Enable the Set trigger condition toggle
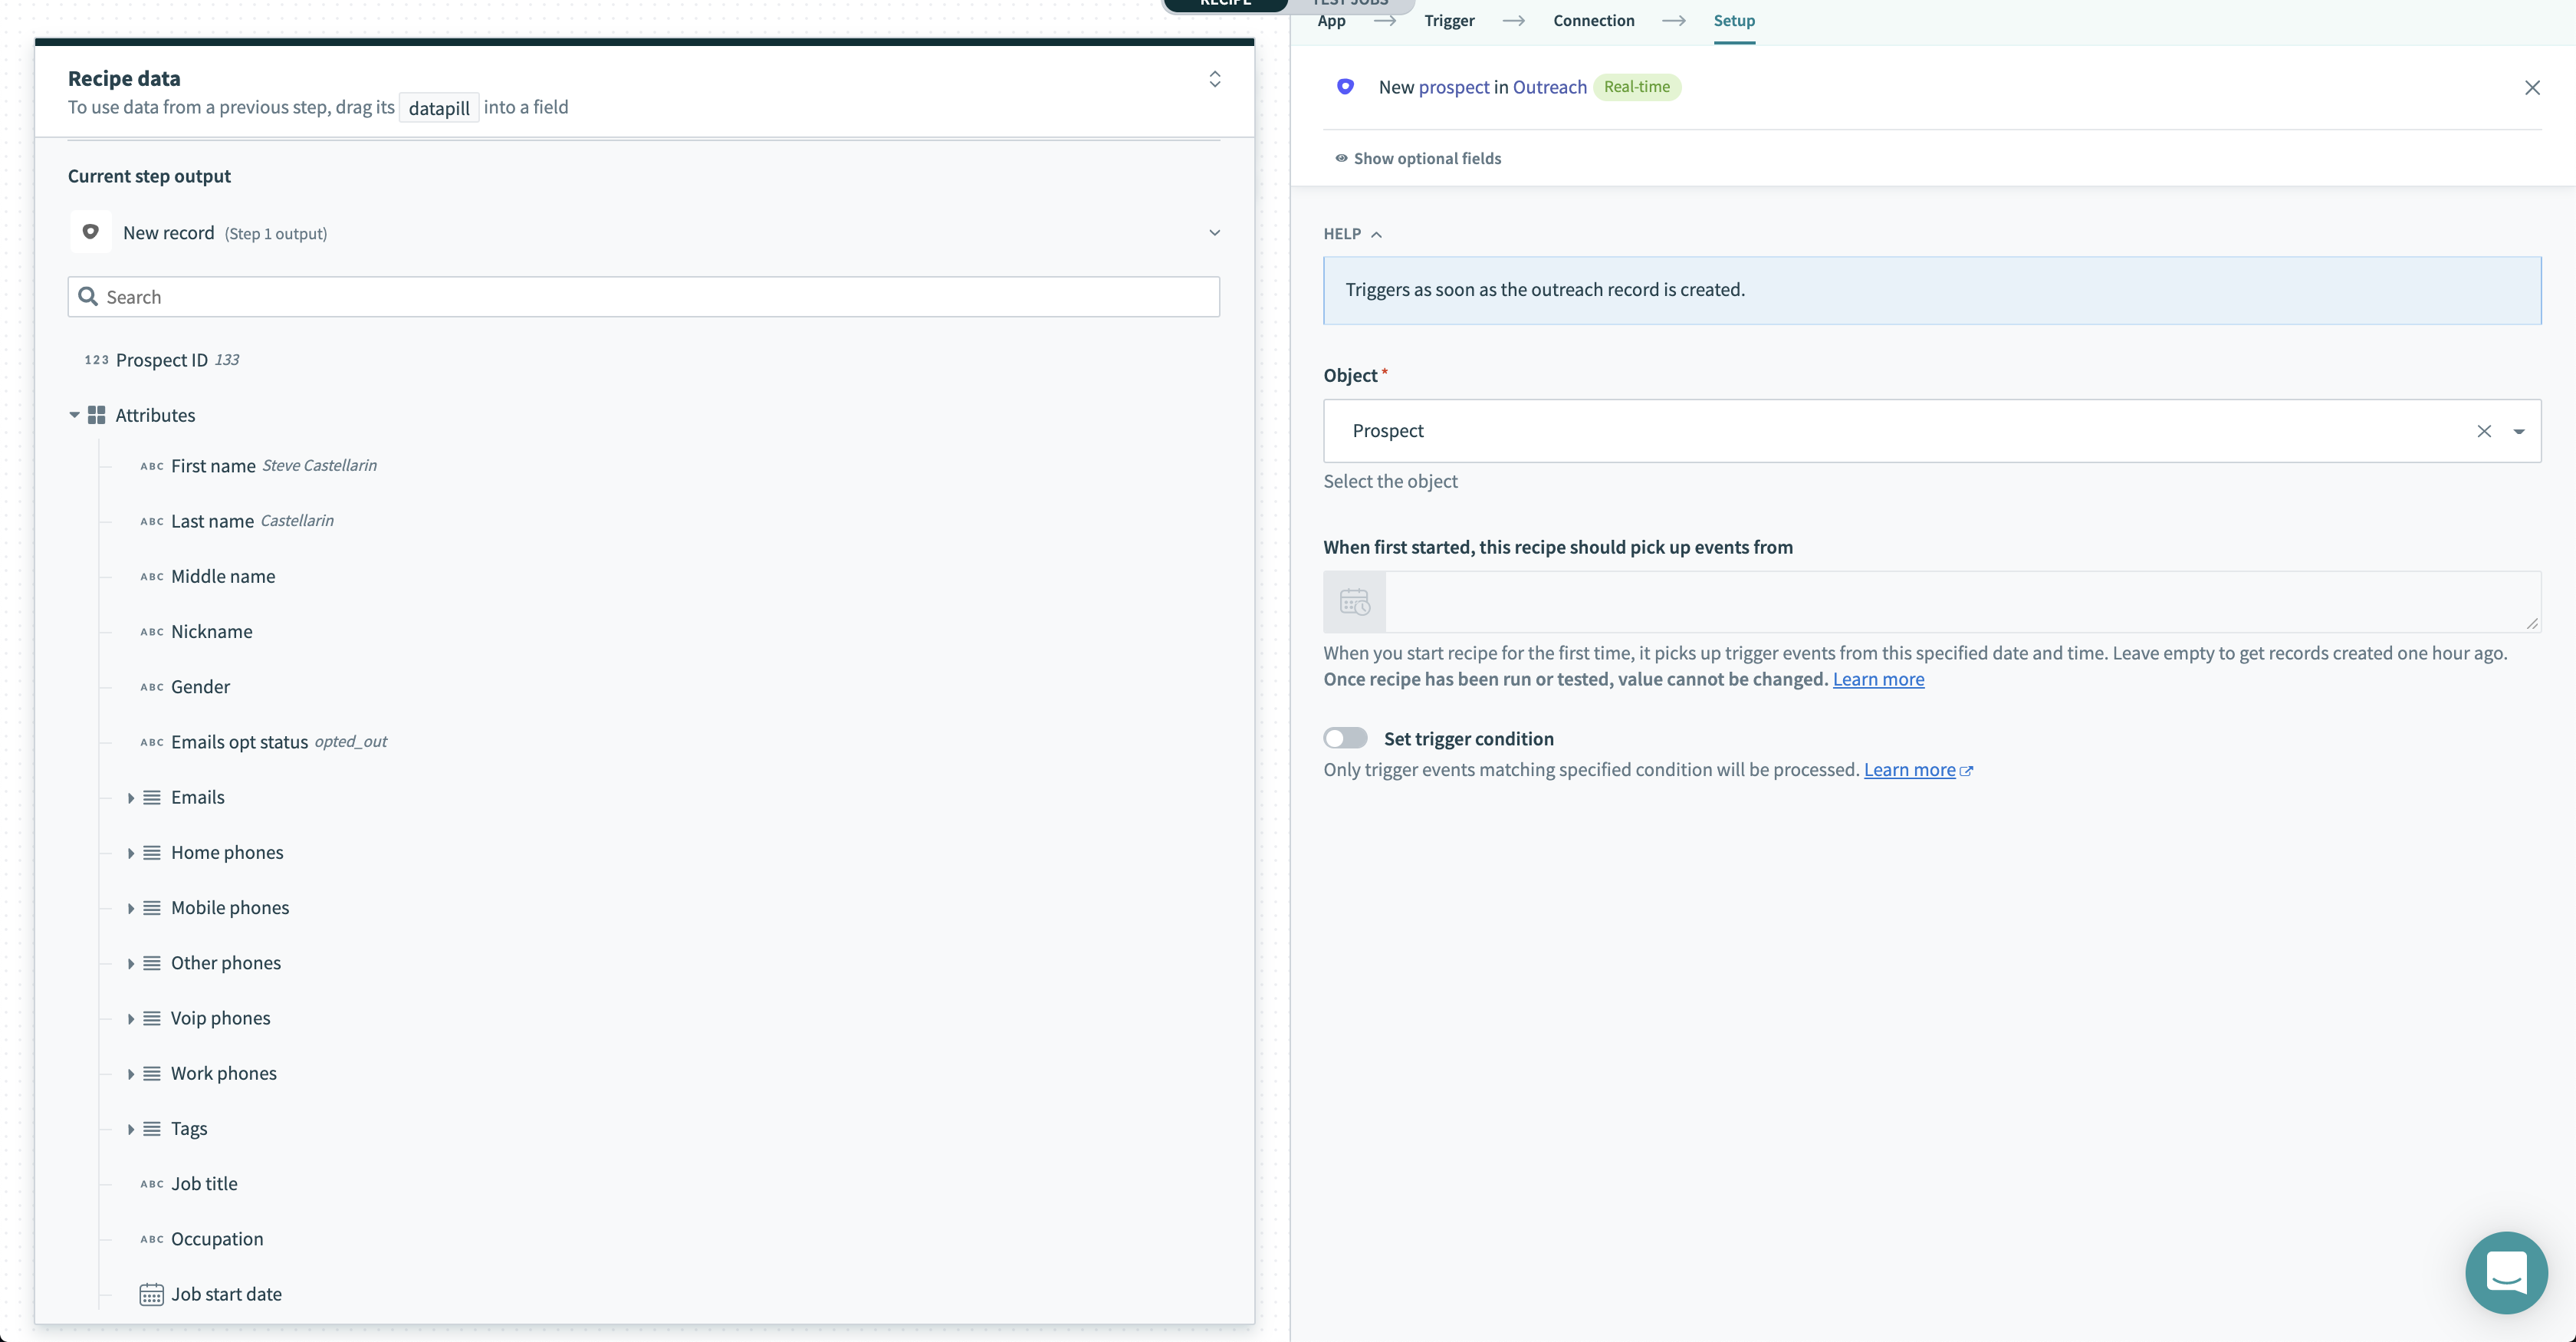Image resolution: width=2576 pixels, height=1342 pixels. pyautogui.click(x=1345, y=738)
